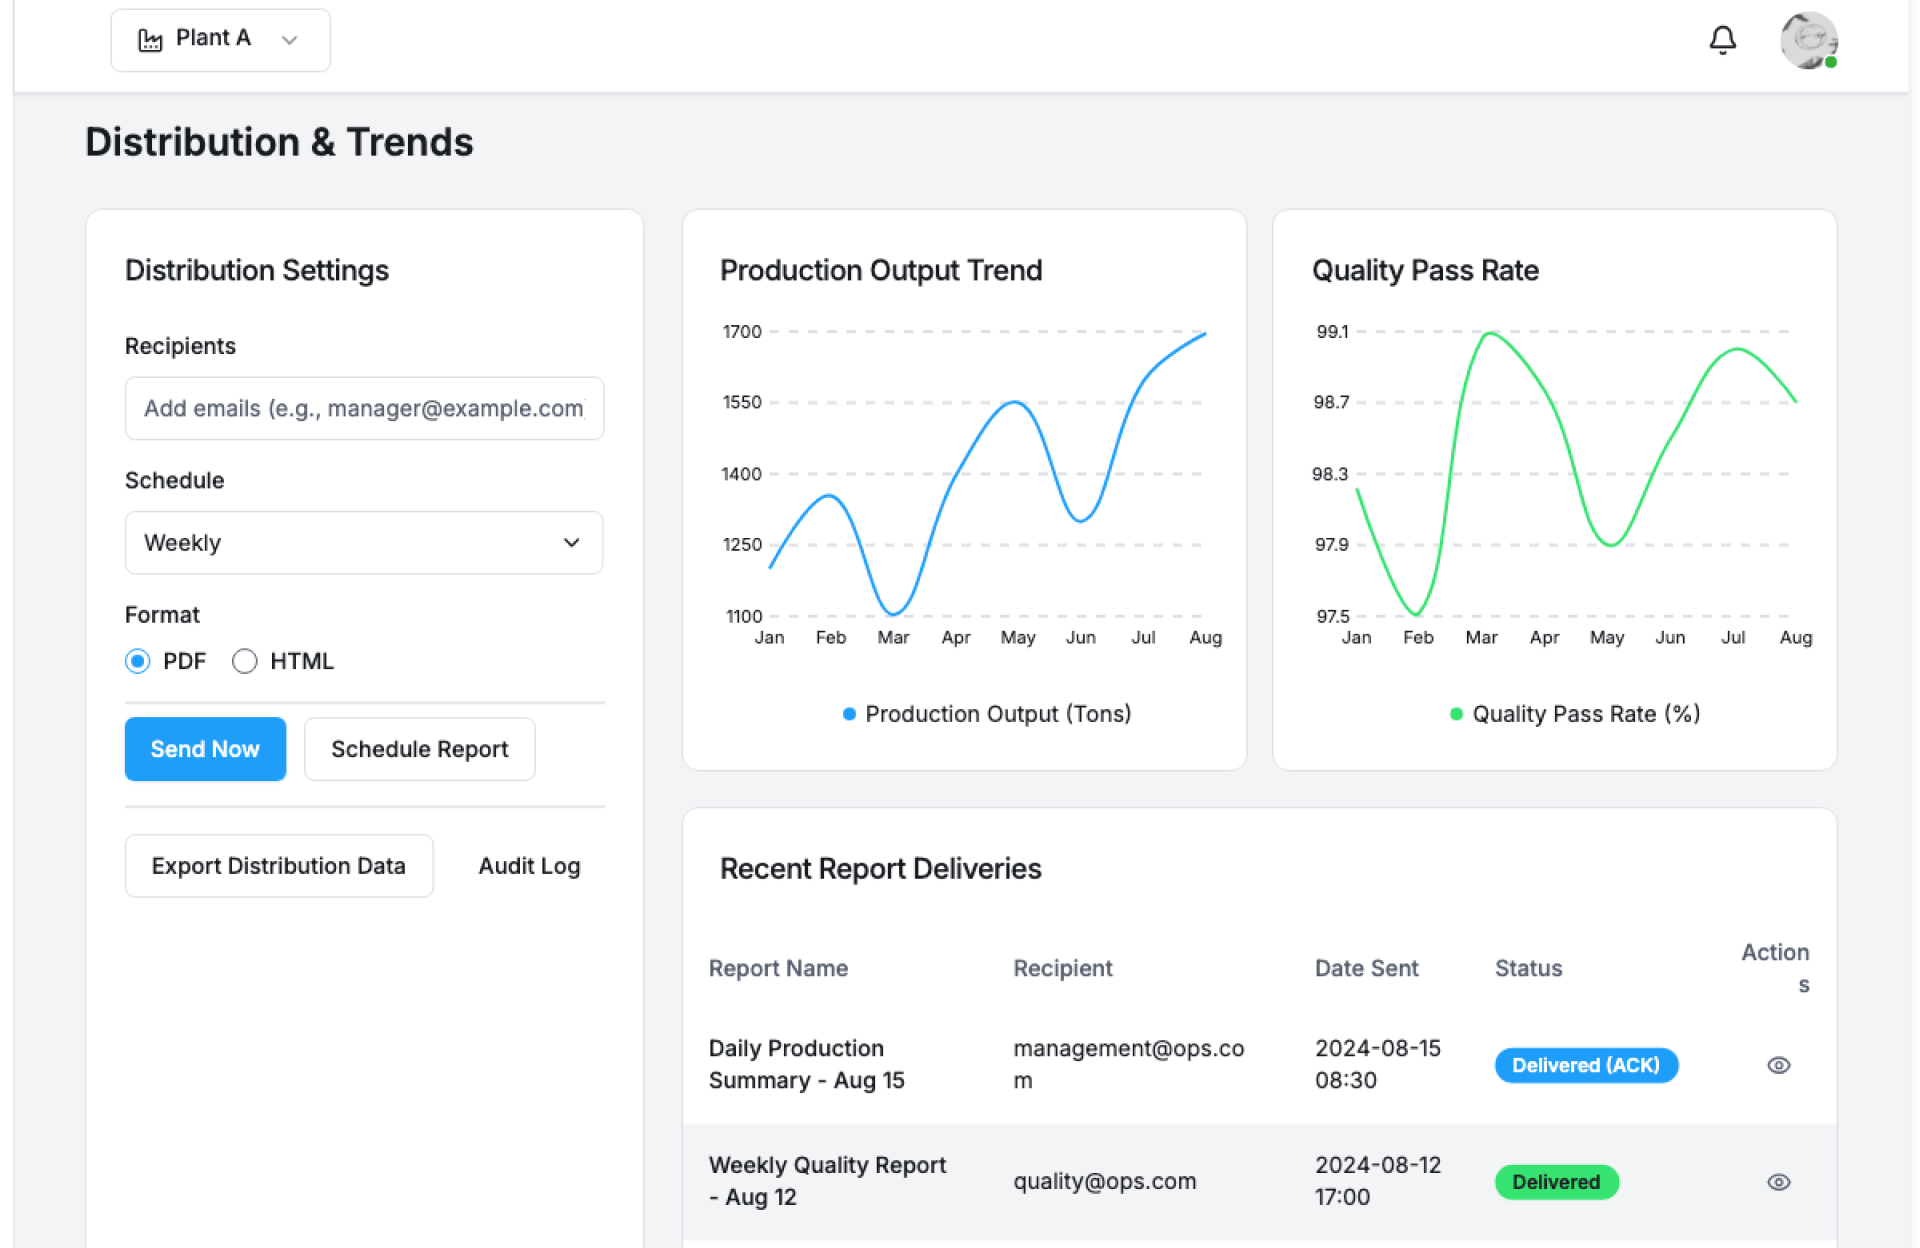Click Export Distribution Data
The image size is (1920, 1248).
click(278, 866)
